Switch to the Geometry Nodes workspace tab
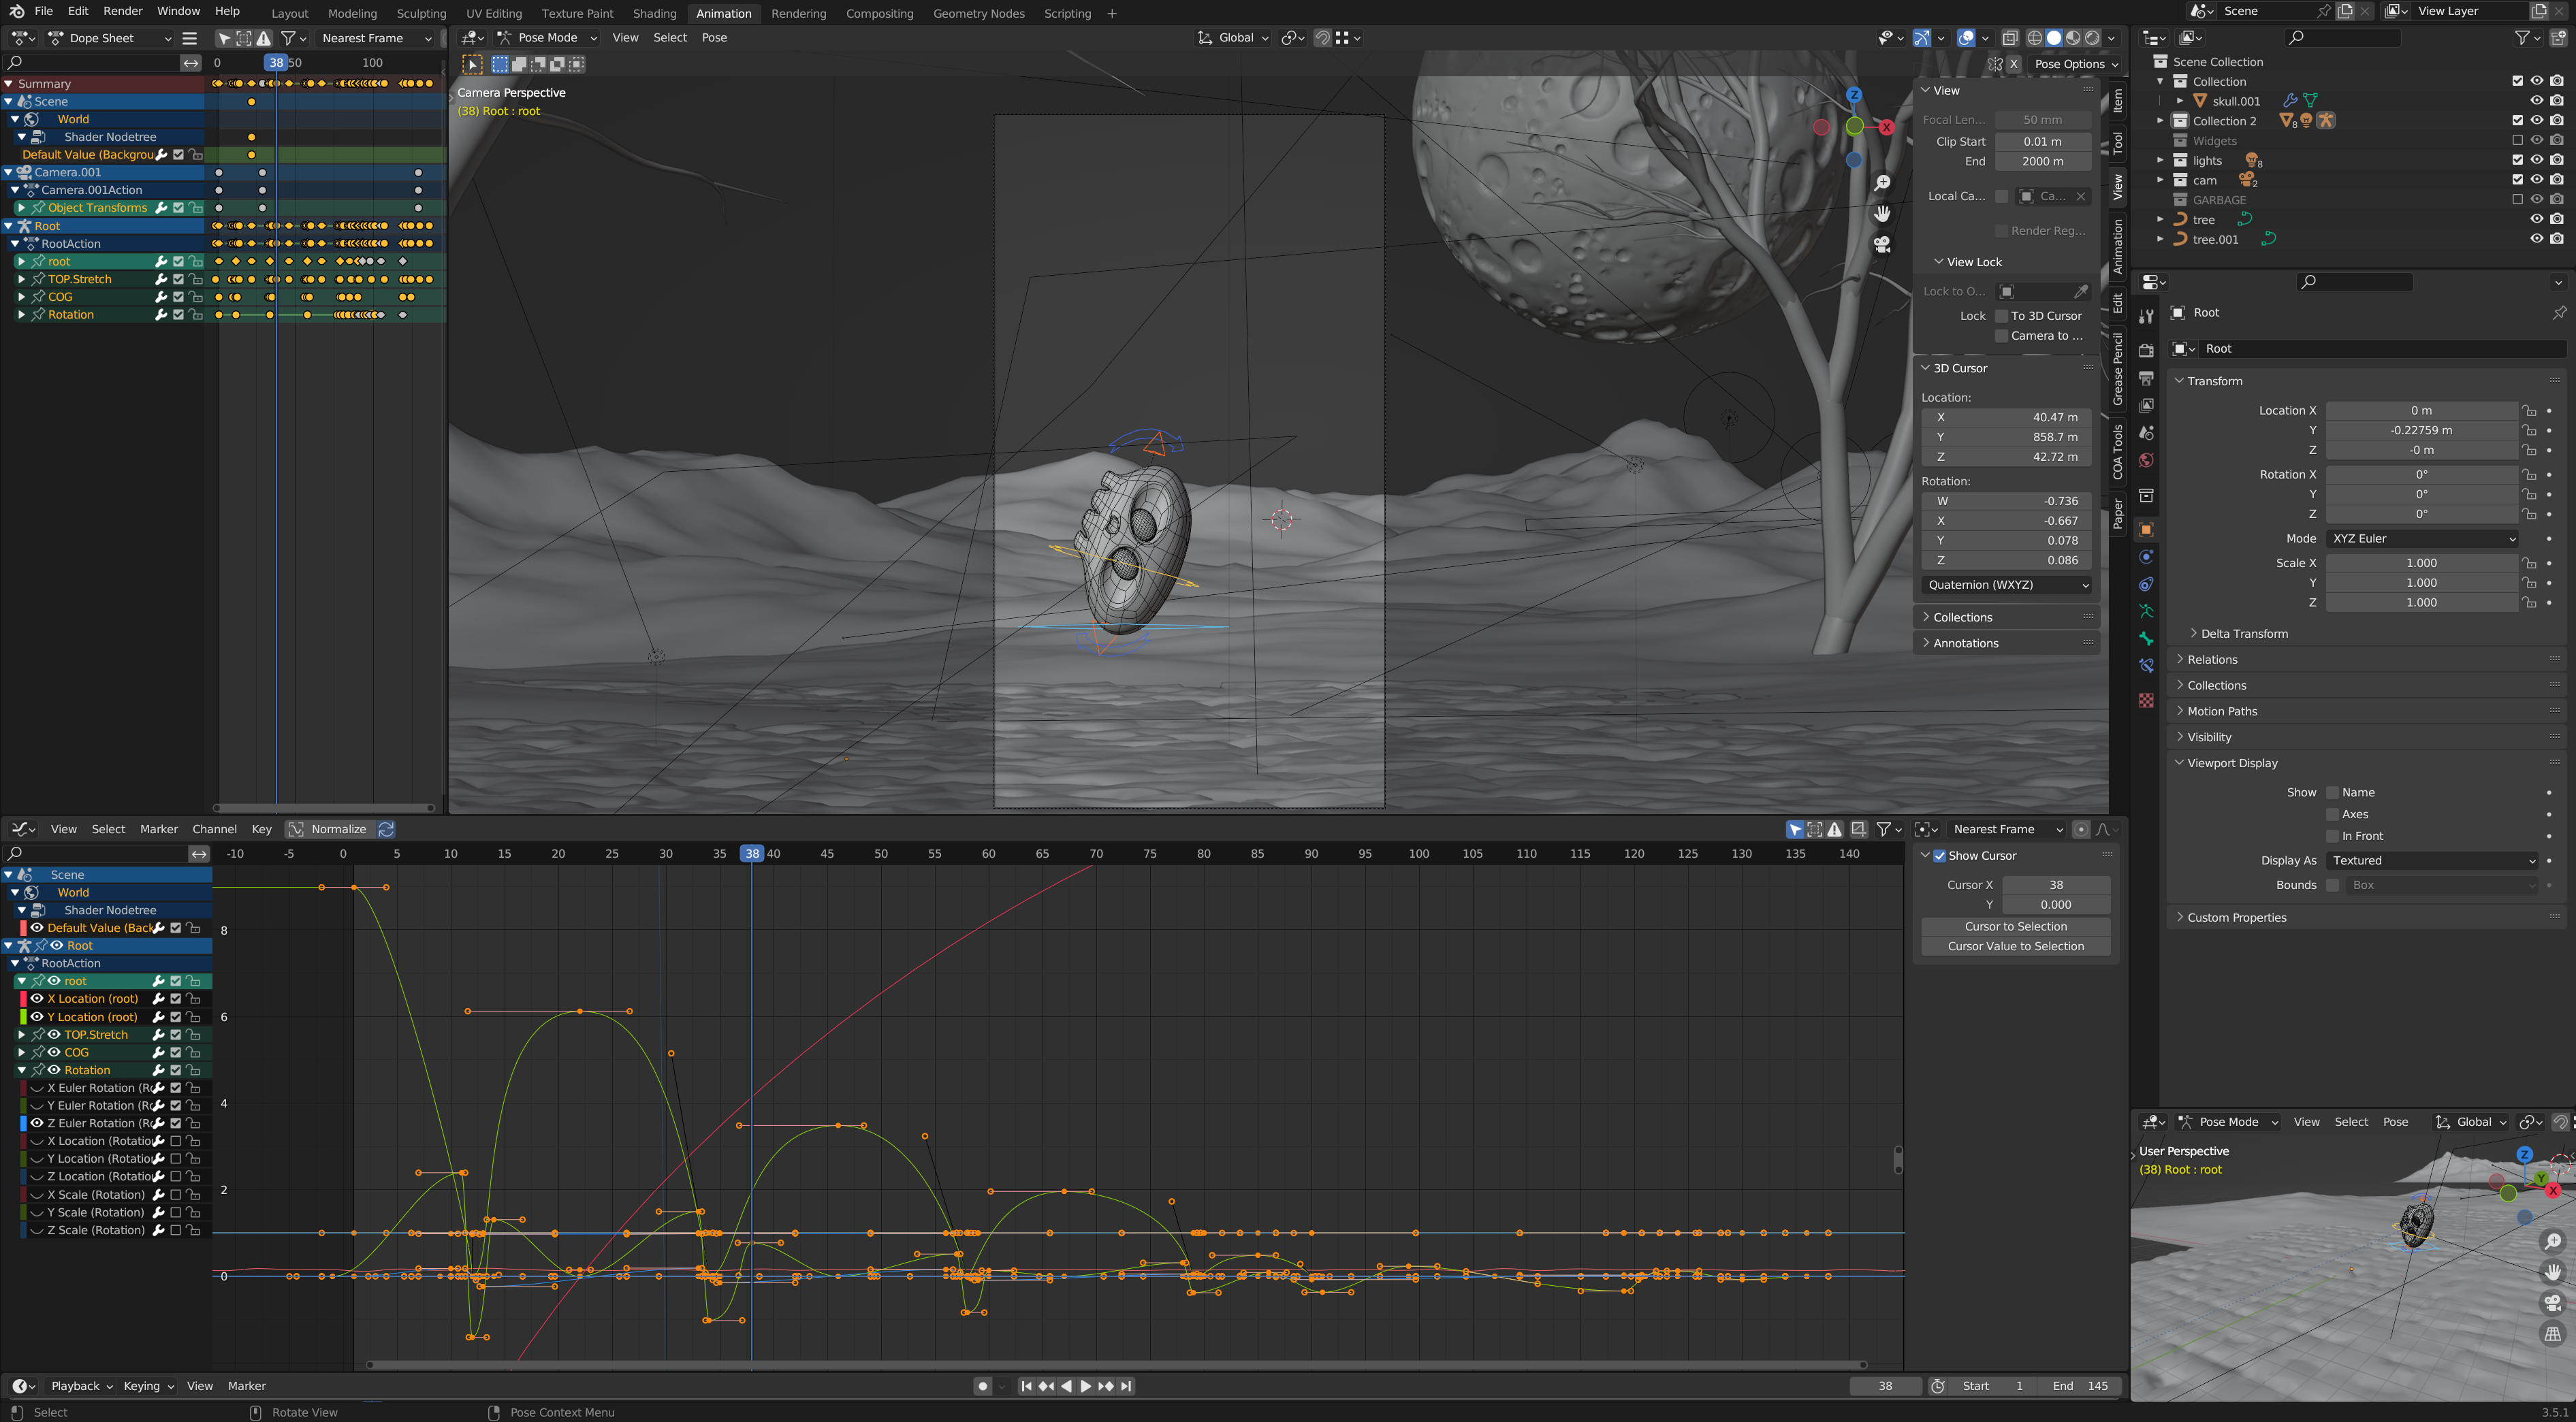 pyautogui.click(x=978, y=13)
